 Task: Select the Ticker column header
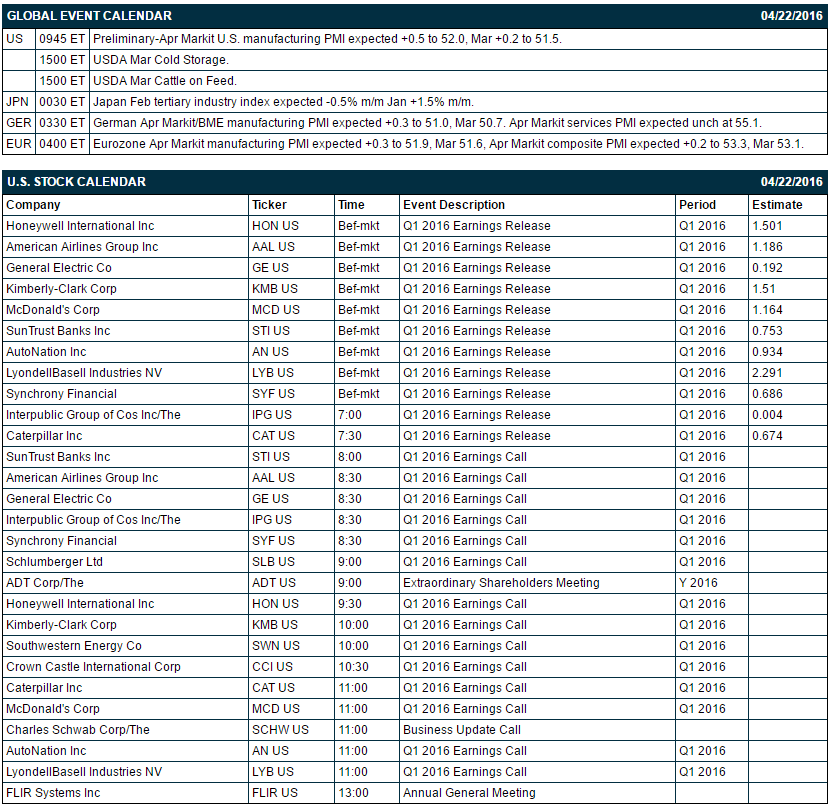[x=269, y=205]
